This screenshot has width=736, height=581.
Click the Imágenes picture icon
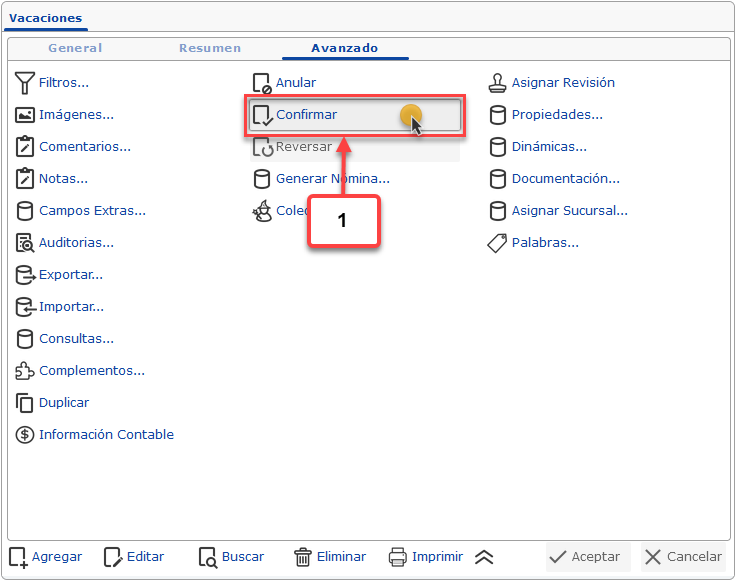[24, 115]
